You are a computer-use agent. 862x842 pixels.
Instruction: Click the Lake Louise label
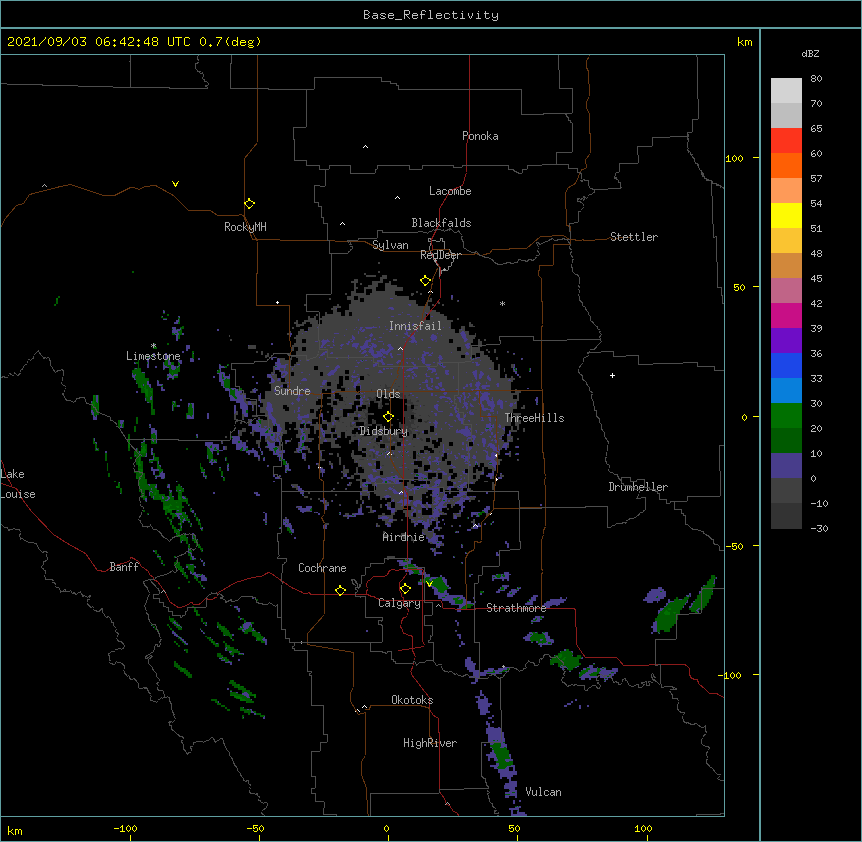click(18, 484)
